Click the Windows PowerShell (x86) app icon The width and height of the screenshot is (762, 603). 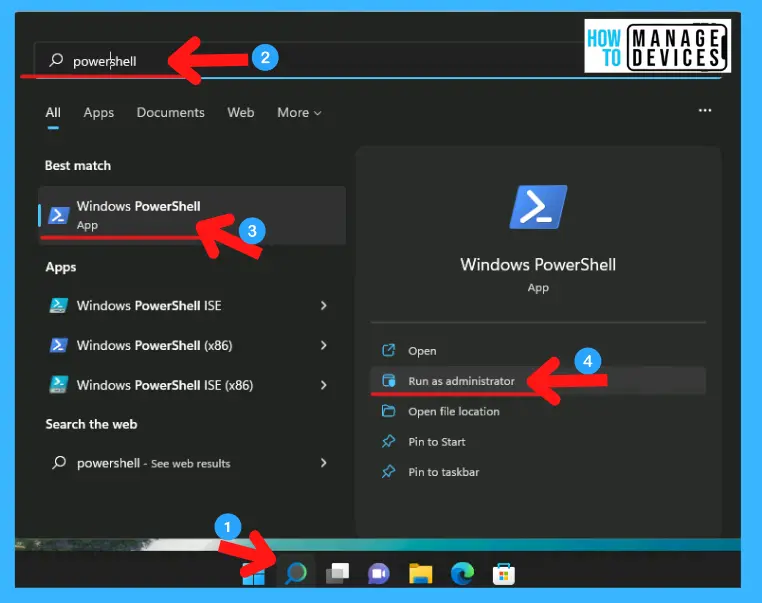[58, 345]
